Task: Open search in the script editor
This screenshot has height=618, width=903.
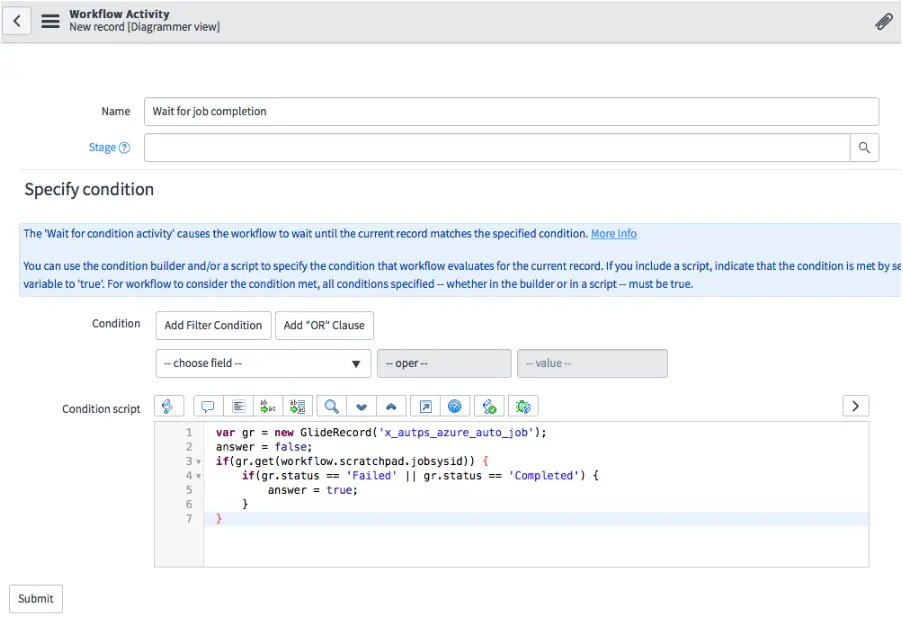Action: 331,406
